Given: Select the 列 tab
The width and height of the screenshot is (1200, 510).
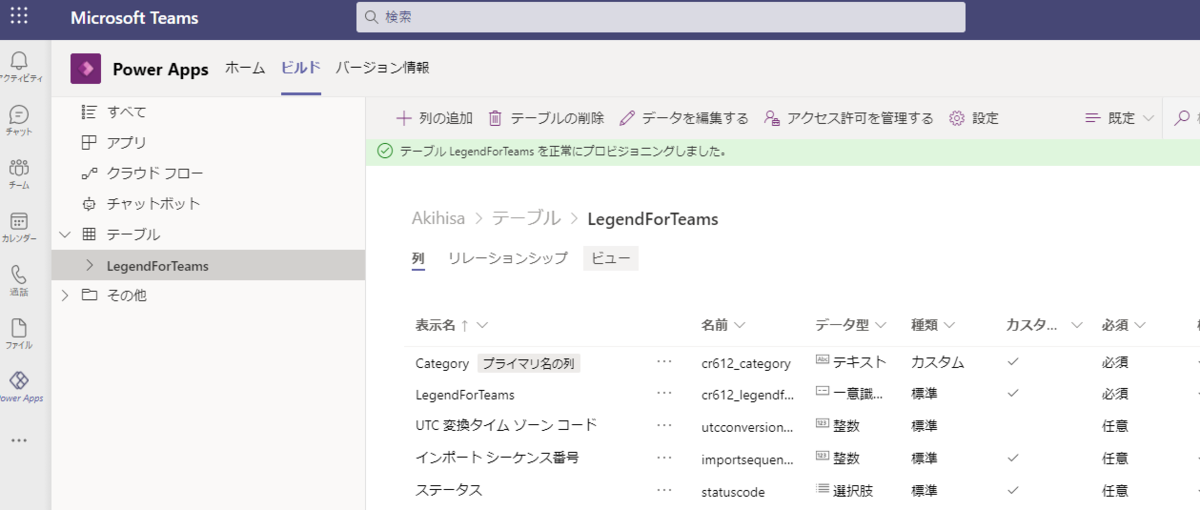Looking at the screenshot, I should [x=418, y=258].
